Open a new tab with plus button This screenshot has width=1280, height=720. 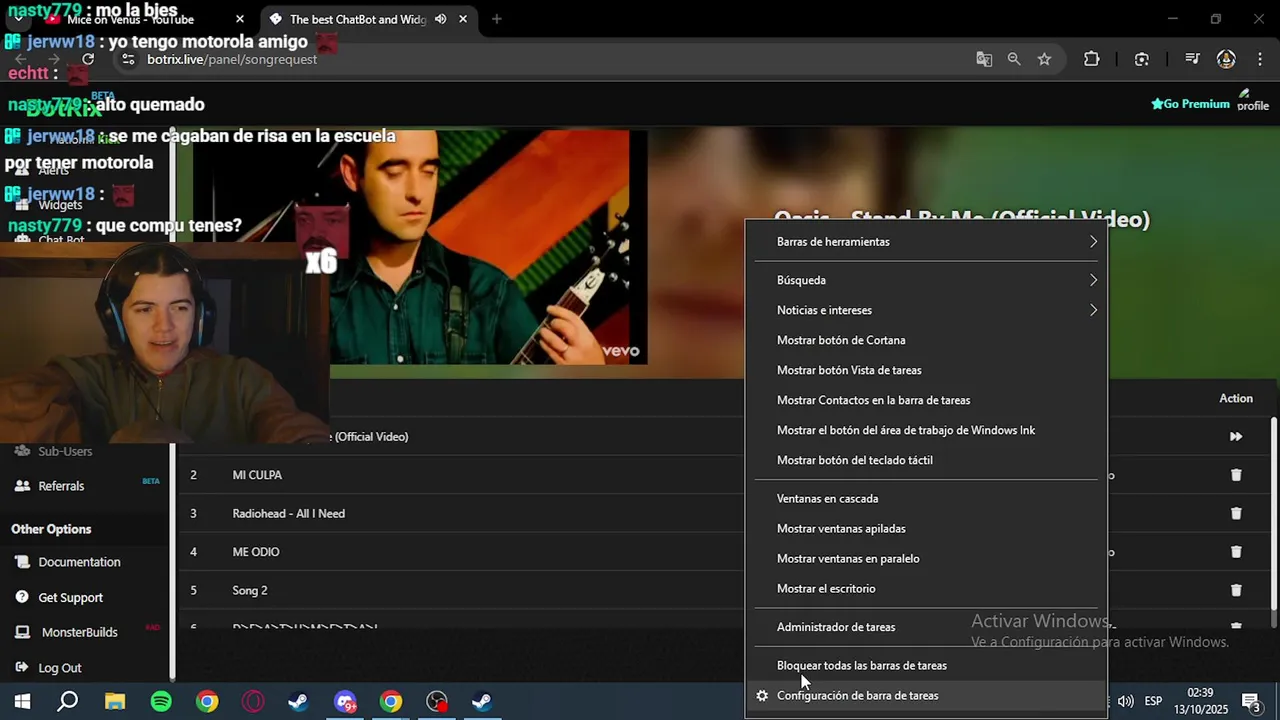click(x=497, y=19)
